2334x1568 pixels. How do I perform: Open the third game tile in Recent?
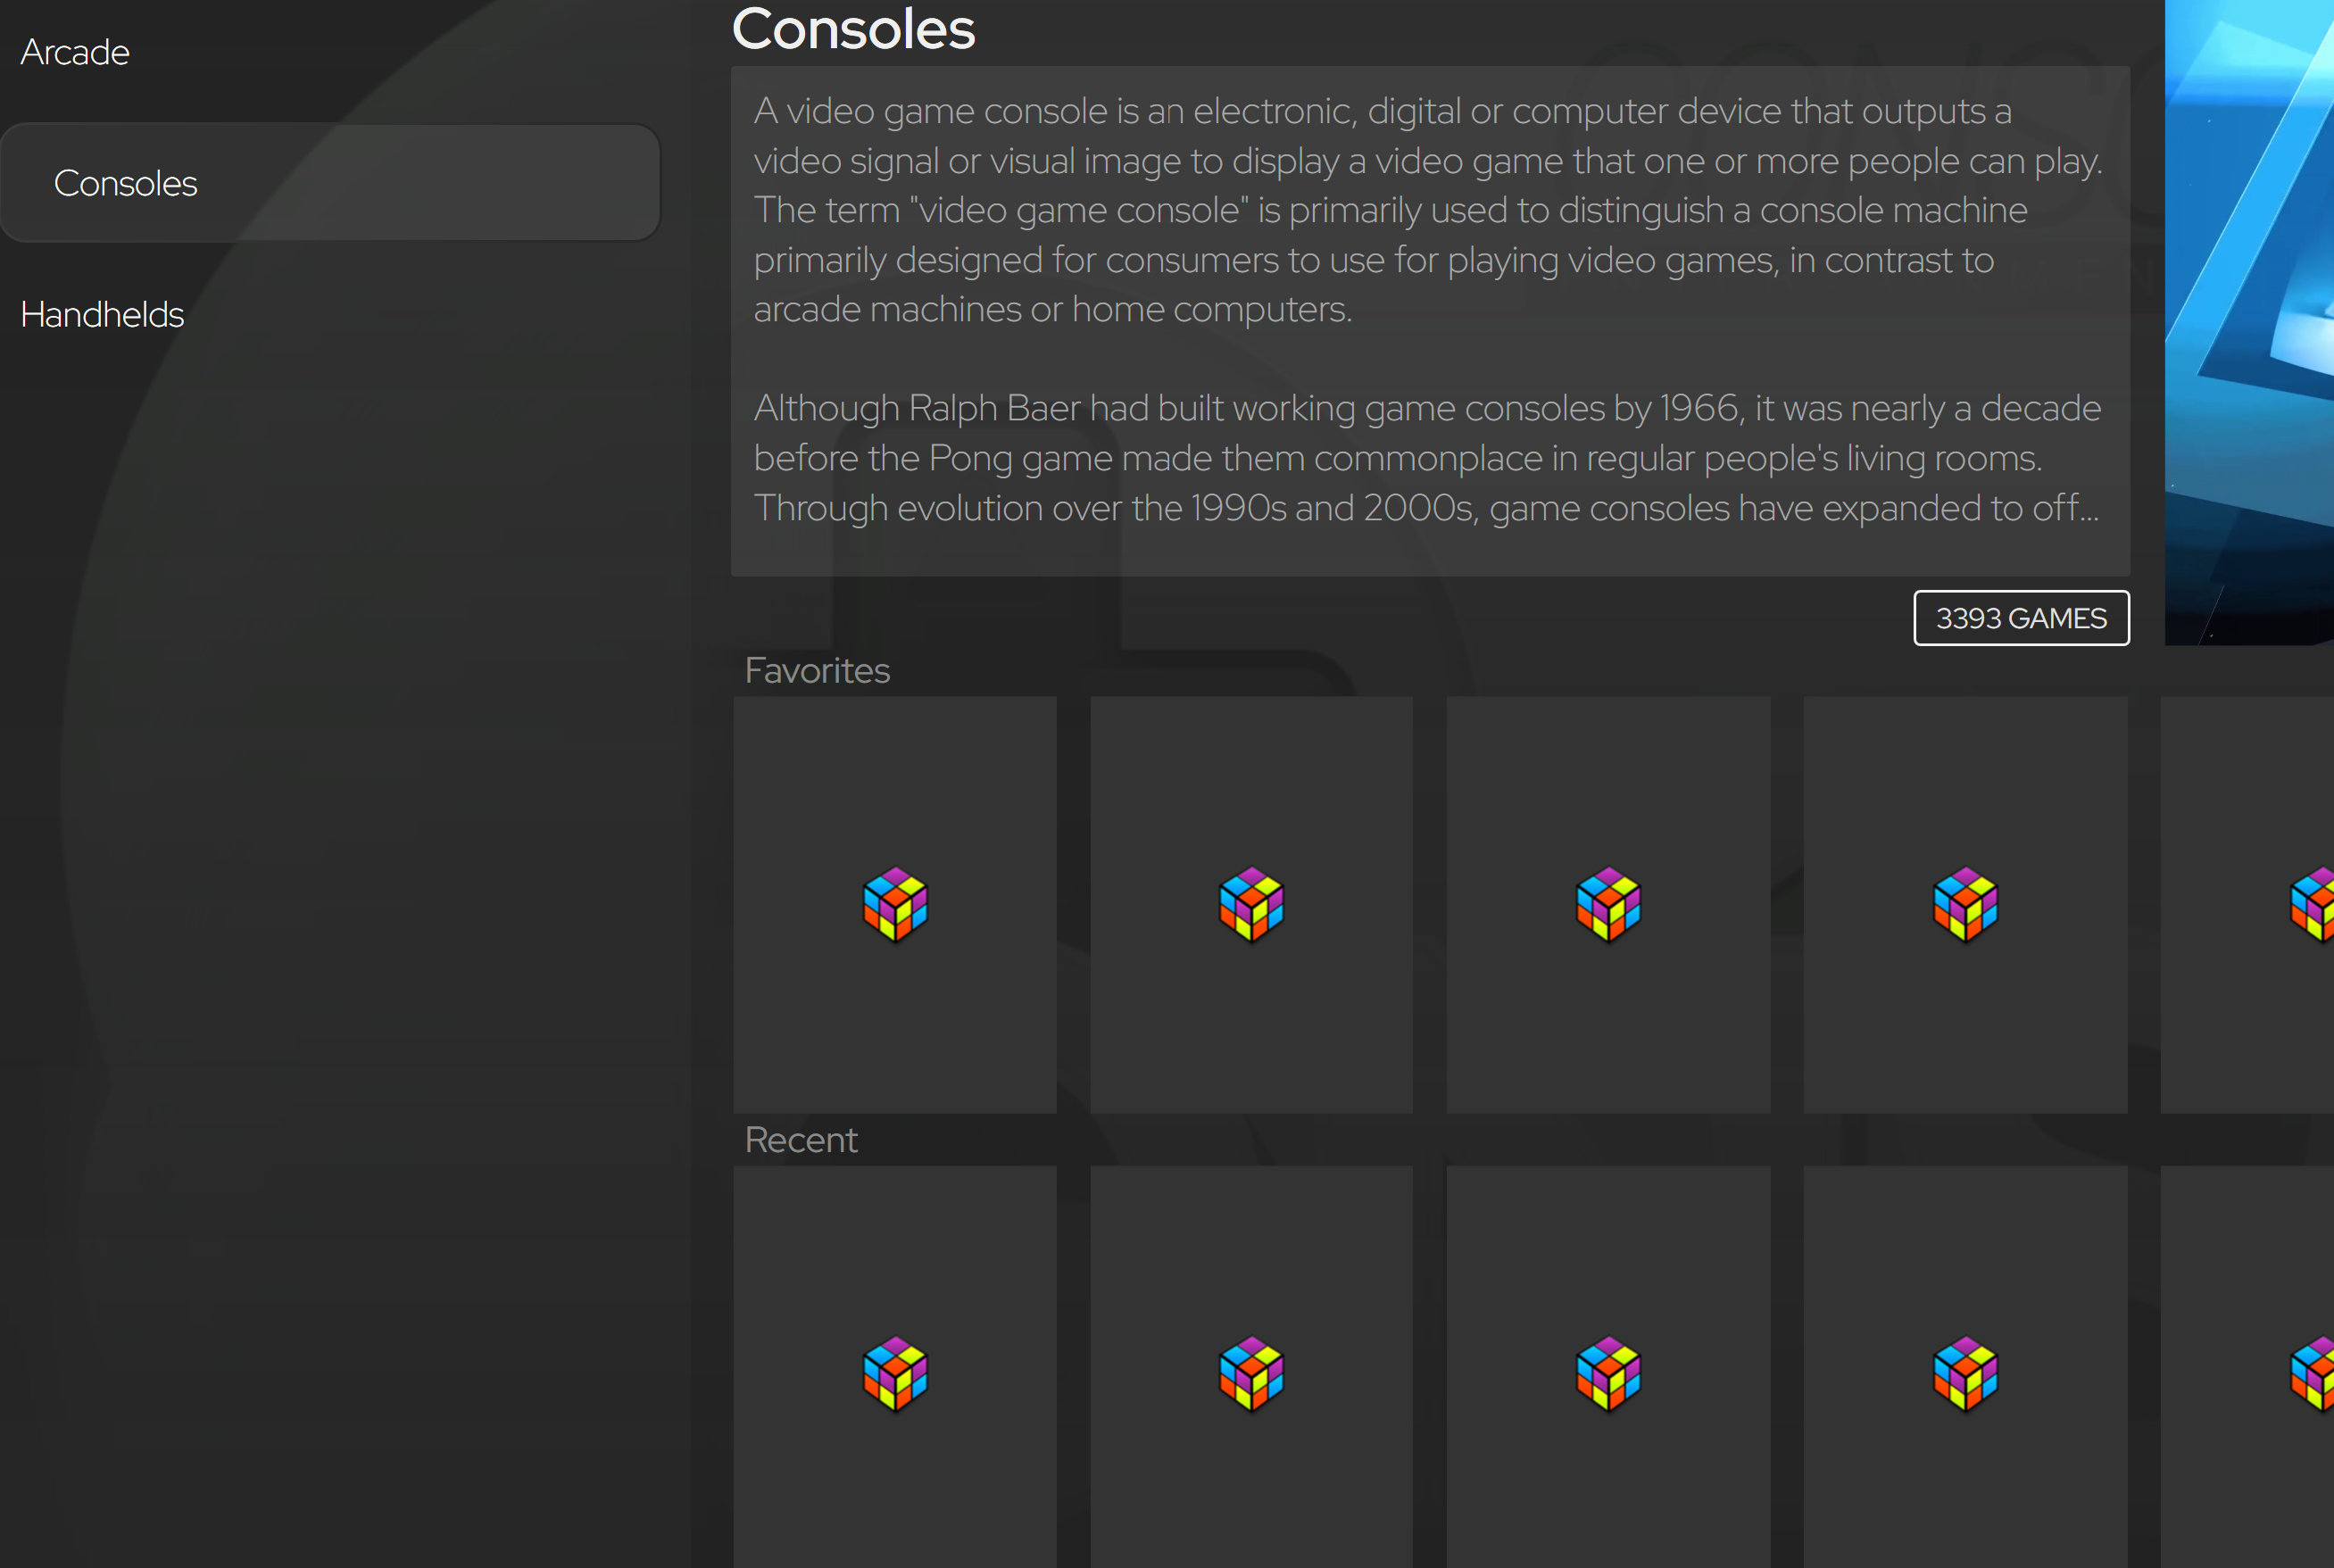(x=1608, y=1367)
